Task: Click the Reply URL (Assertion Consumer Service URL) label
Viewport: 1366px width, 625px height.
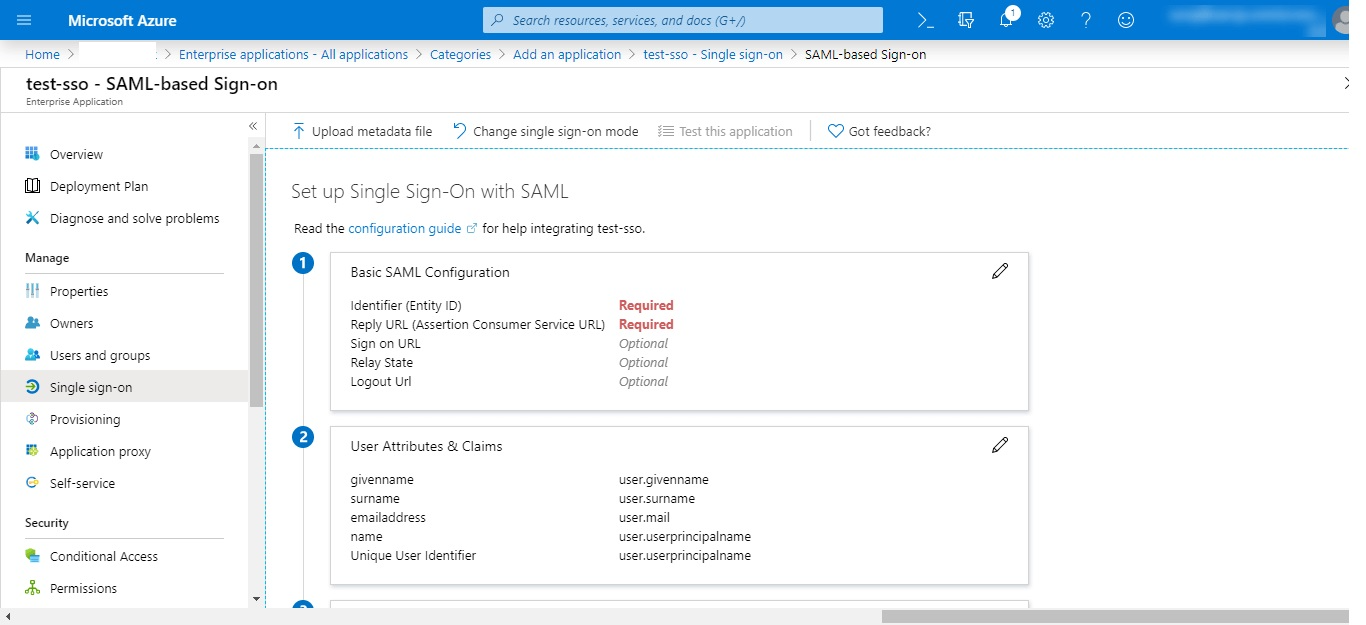Action: click(x=478, y=324)
